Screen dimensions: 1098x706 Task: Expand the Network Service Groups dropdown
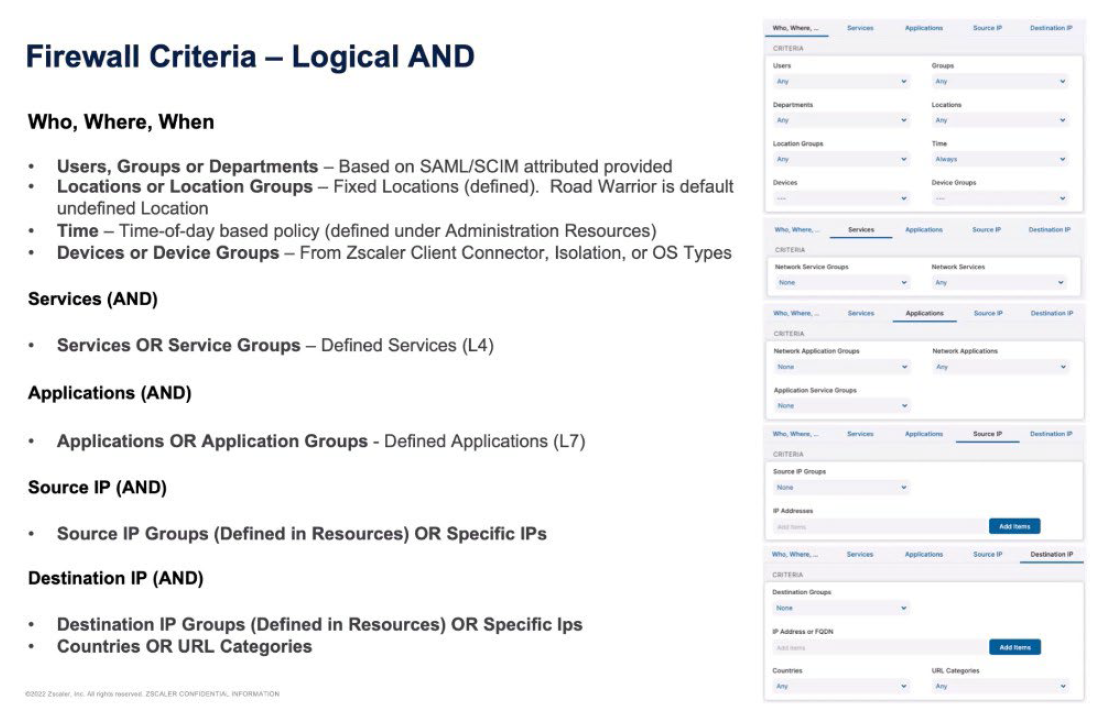841,283
